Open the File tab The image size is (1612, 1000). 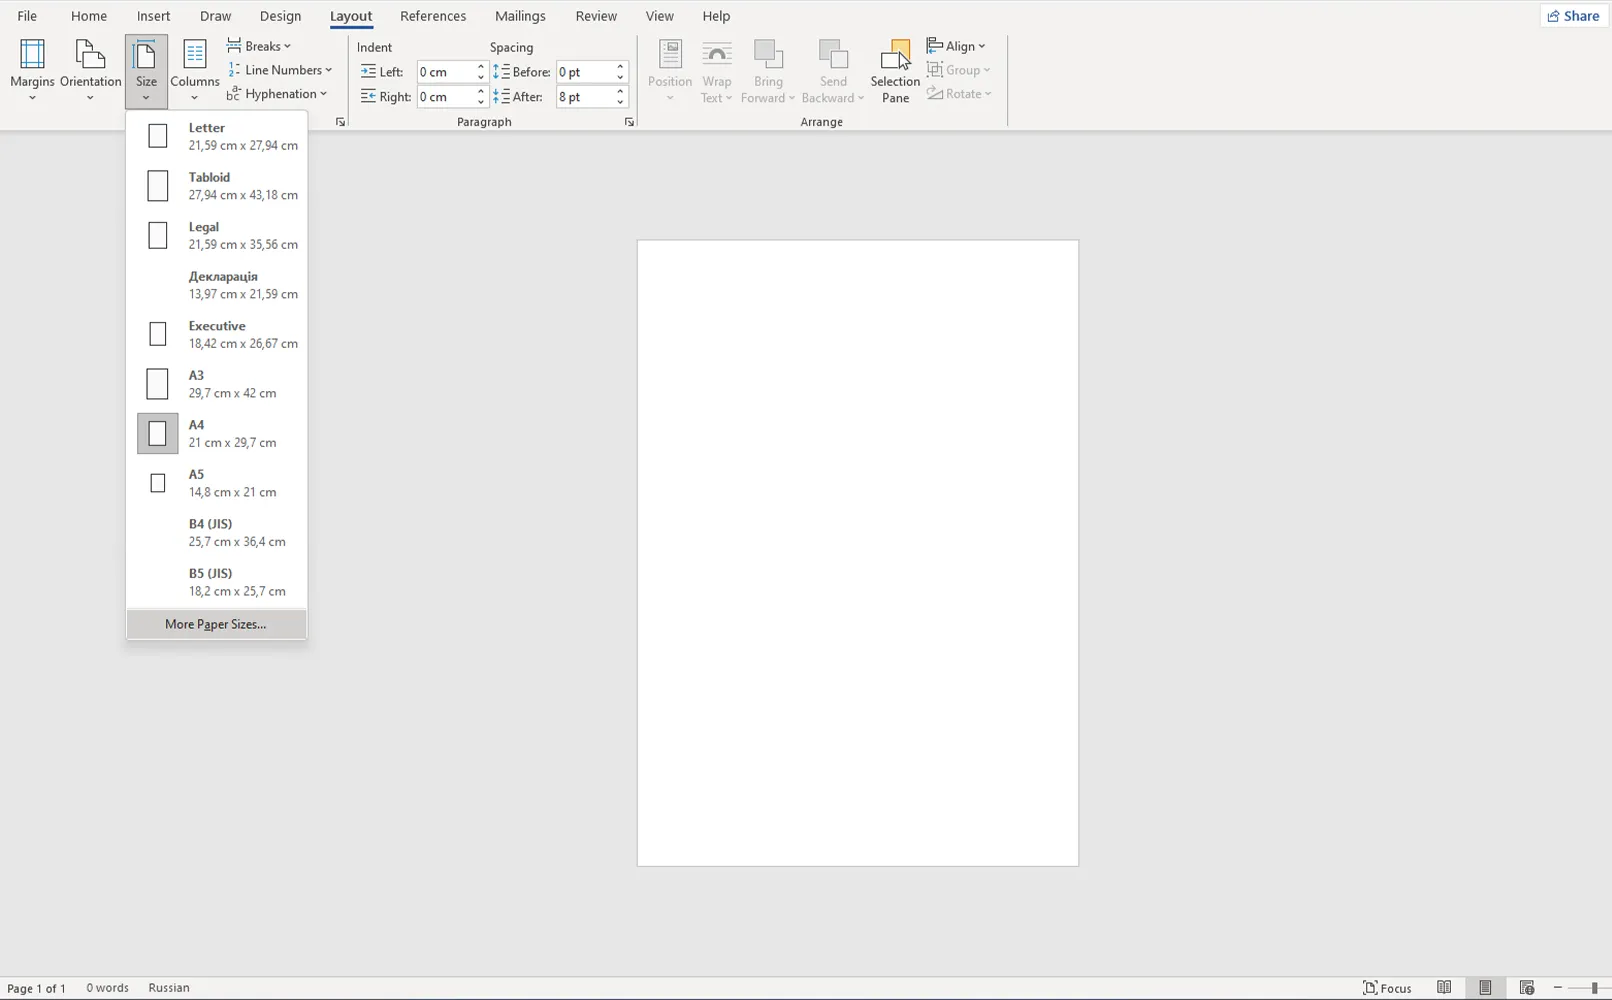[27, 16]
